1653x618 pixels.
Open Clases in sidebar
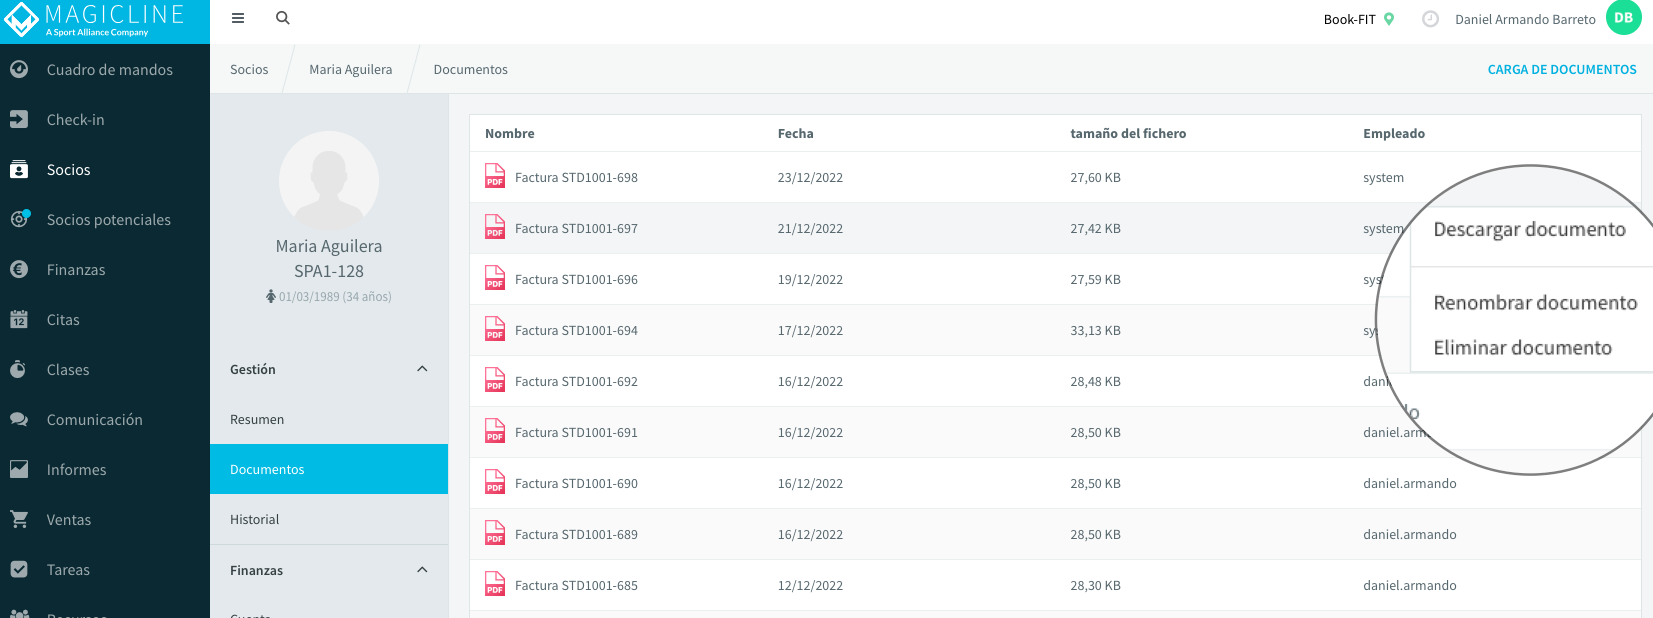pos(68,369)
